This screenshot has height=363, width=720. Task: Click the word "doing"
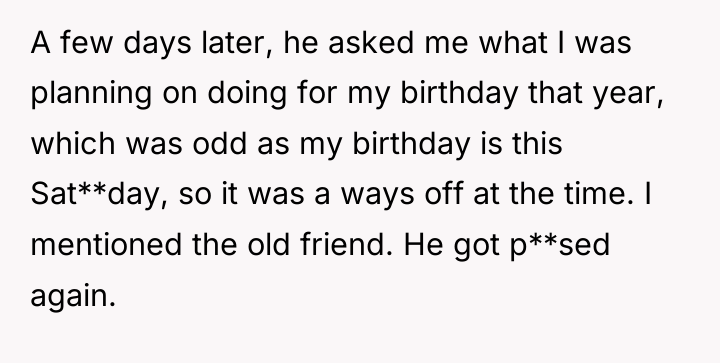point(247,94)
